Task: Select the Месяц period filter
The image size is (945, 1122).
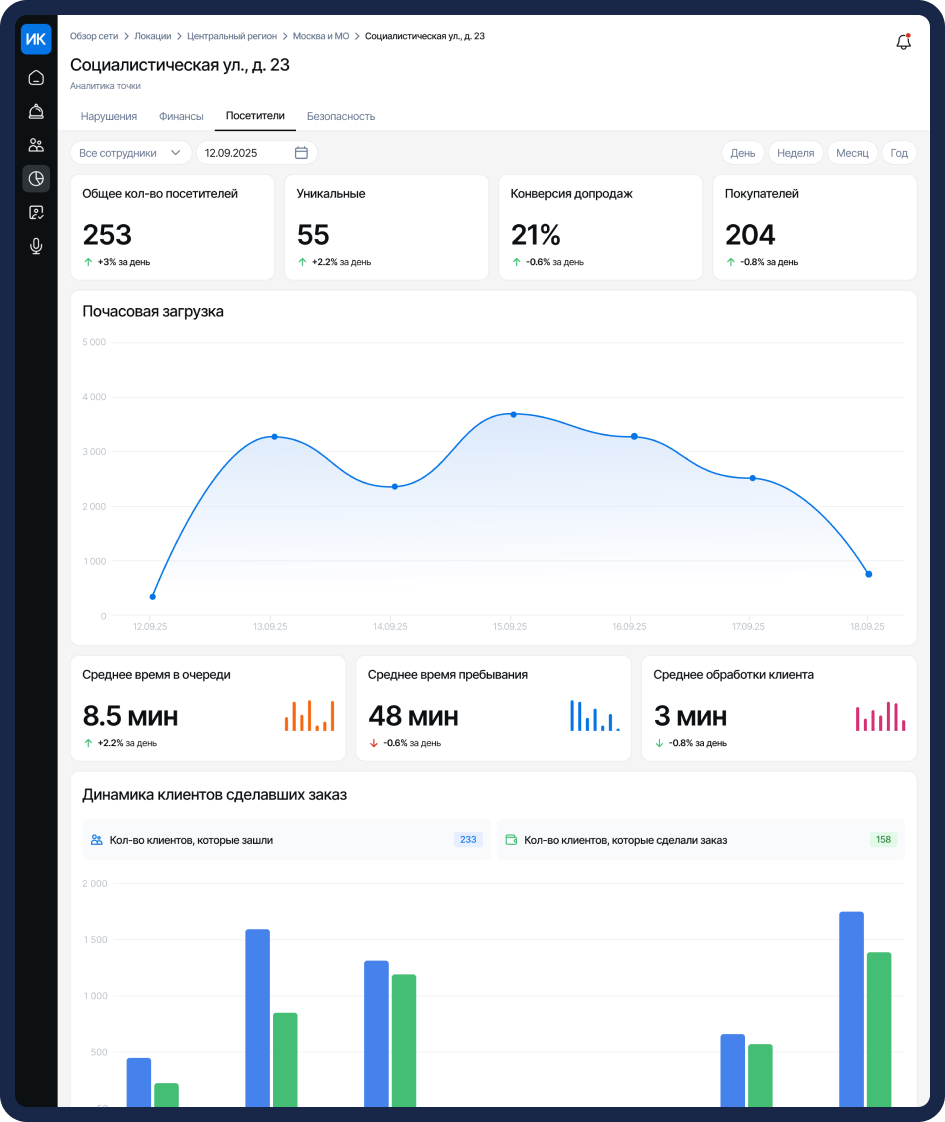Action: (852, 152)
